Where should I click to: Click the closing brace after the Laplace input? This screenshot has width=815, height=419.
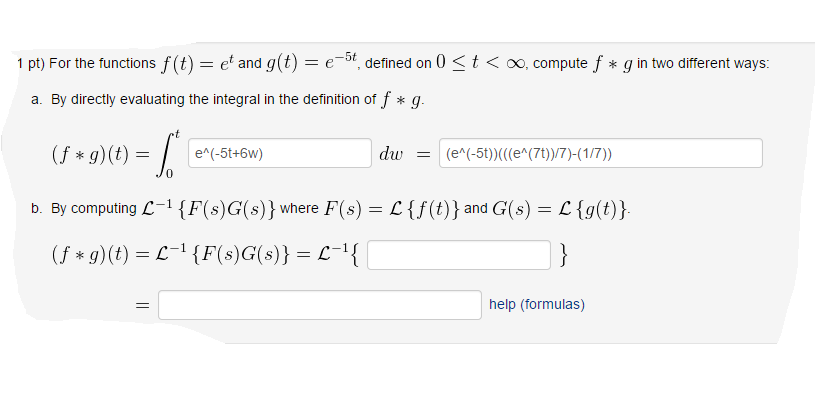[x=566, y=256]
